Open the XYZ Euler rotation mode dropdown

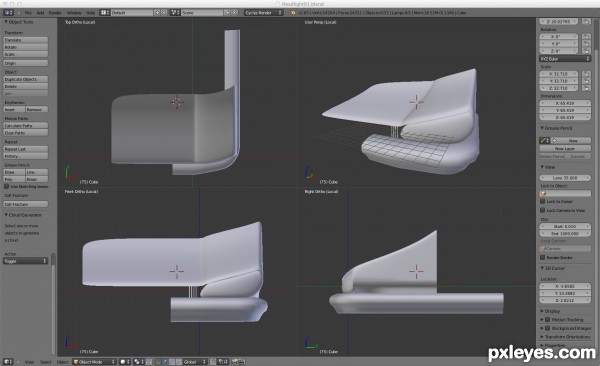(x=565, y=59)
